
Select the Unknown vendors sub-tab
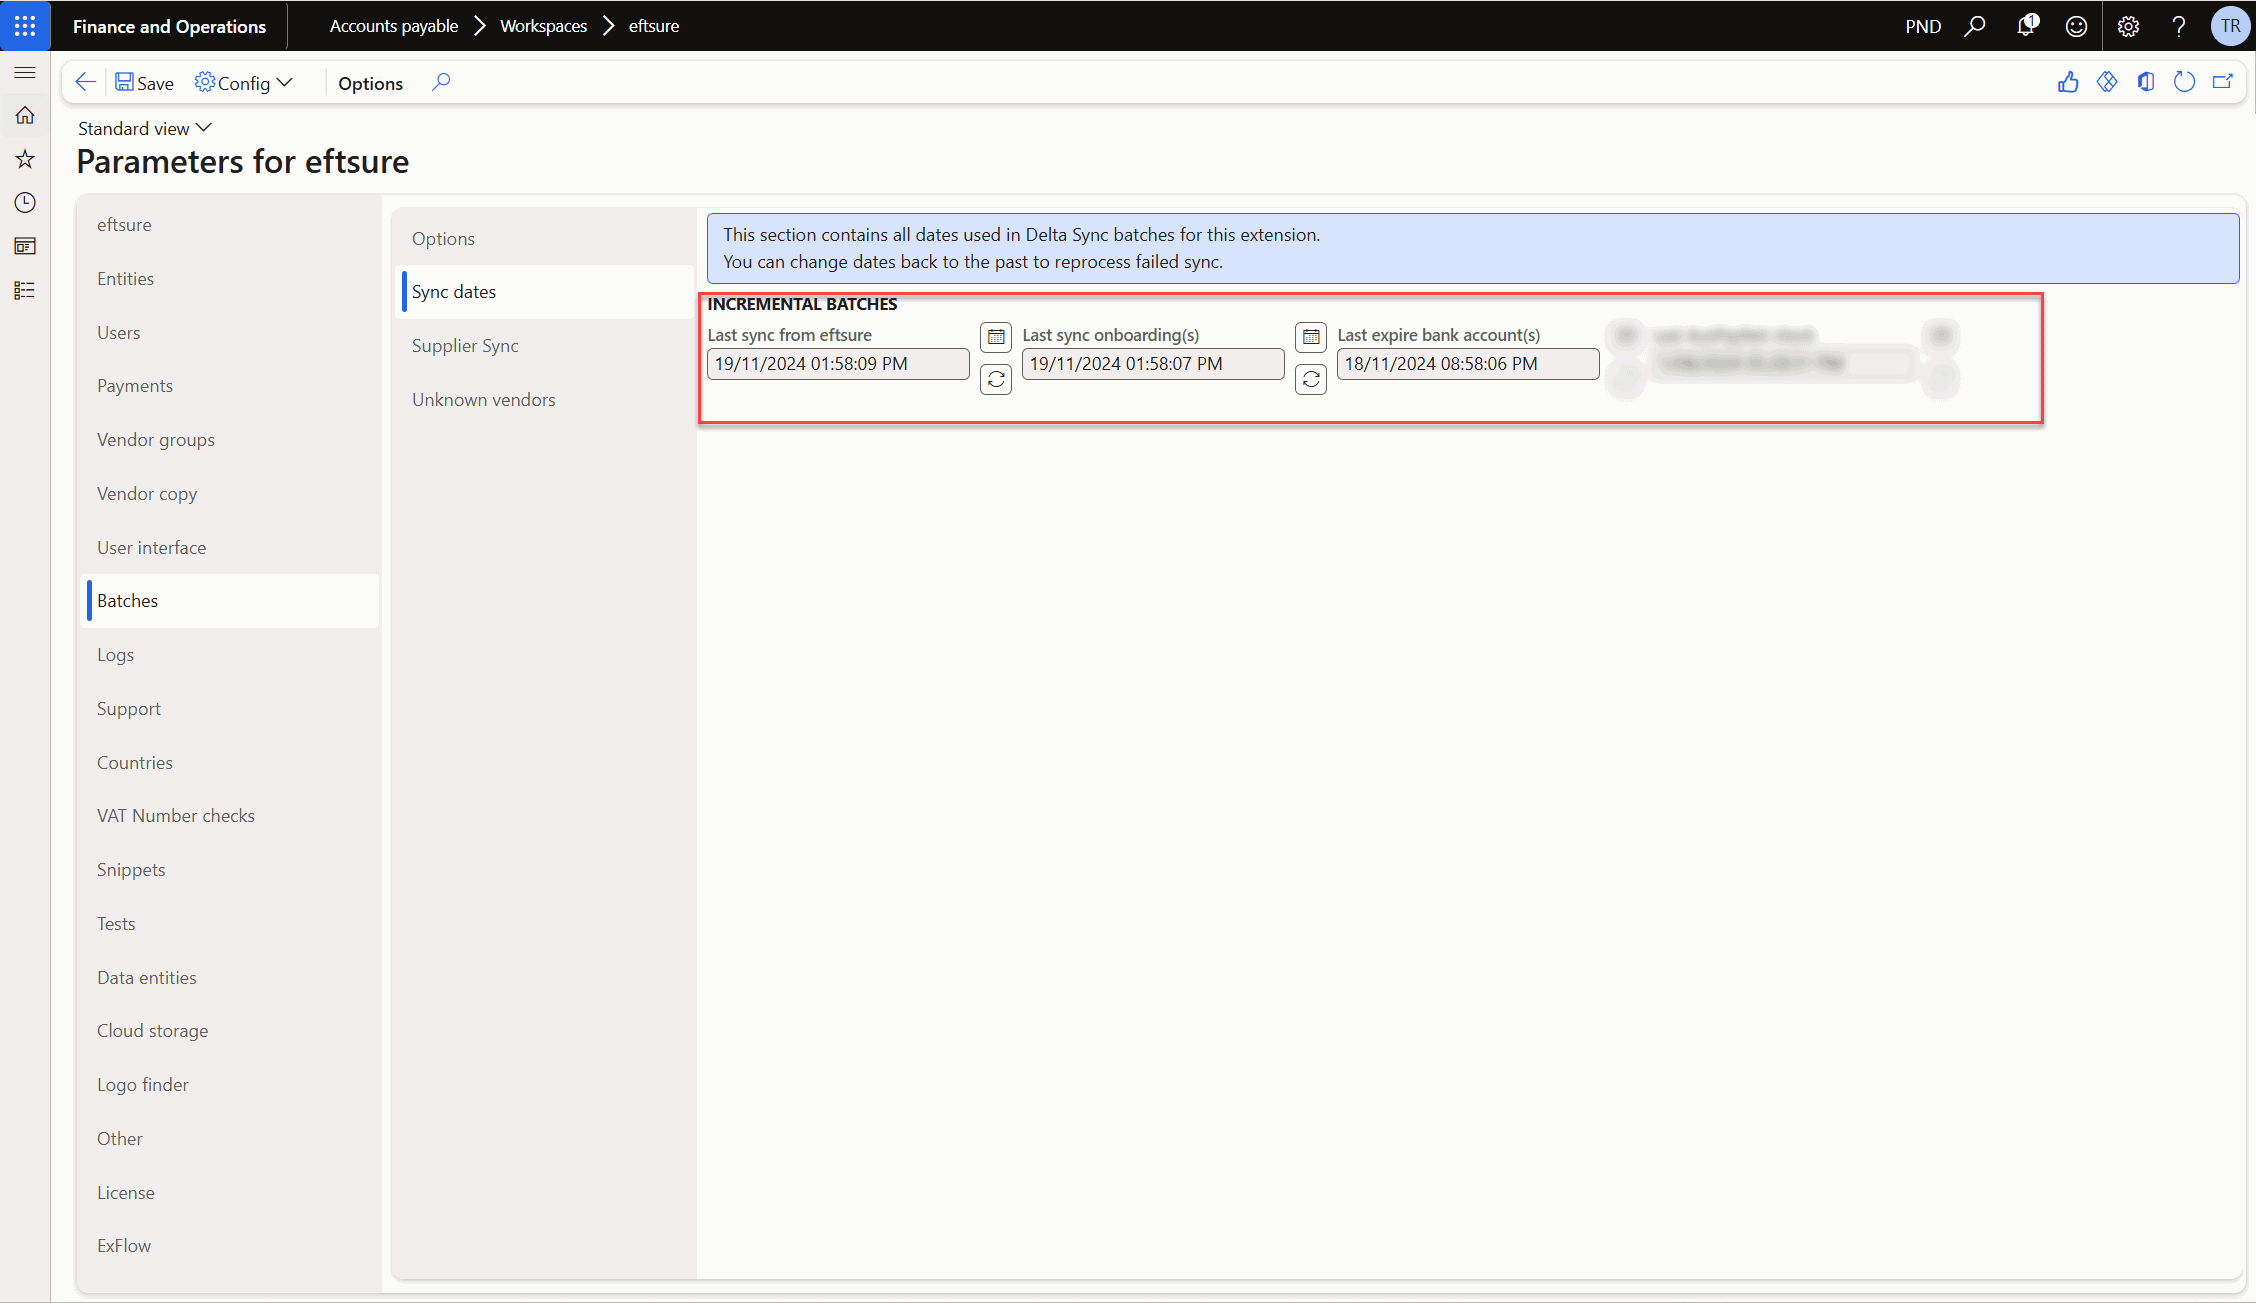point(545,400)
